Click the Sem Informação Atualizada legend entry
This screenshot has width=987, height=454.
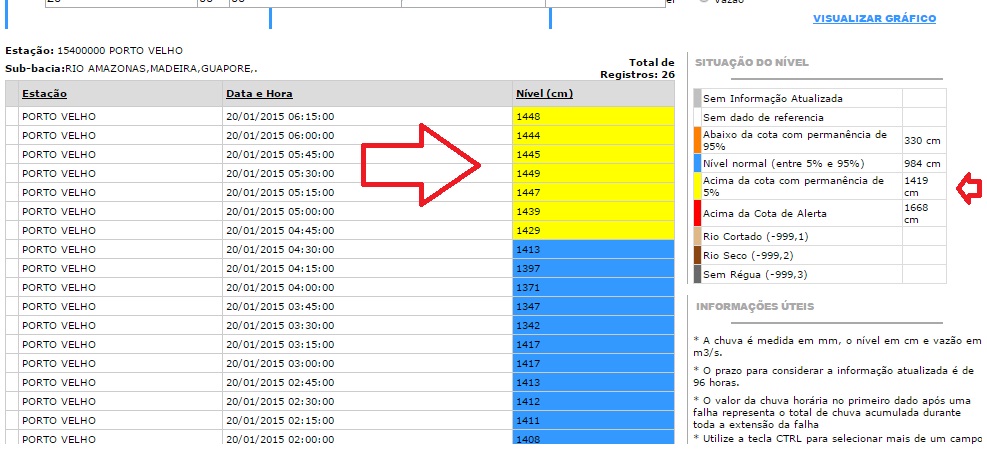click(x=772, y=99)
